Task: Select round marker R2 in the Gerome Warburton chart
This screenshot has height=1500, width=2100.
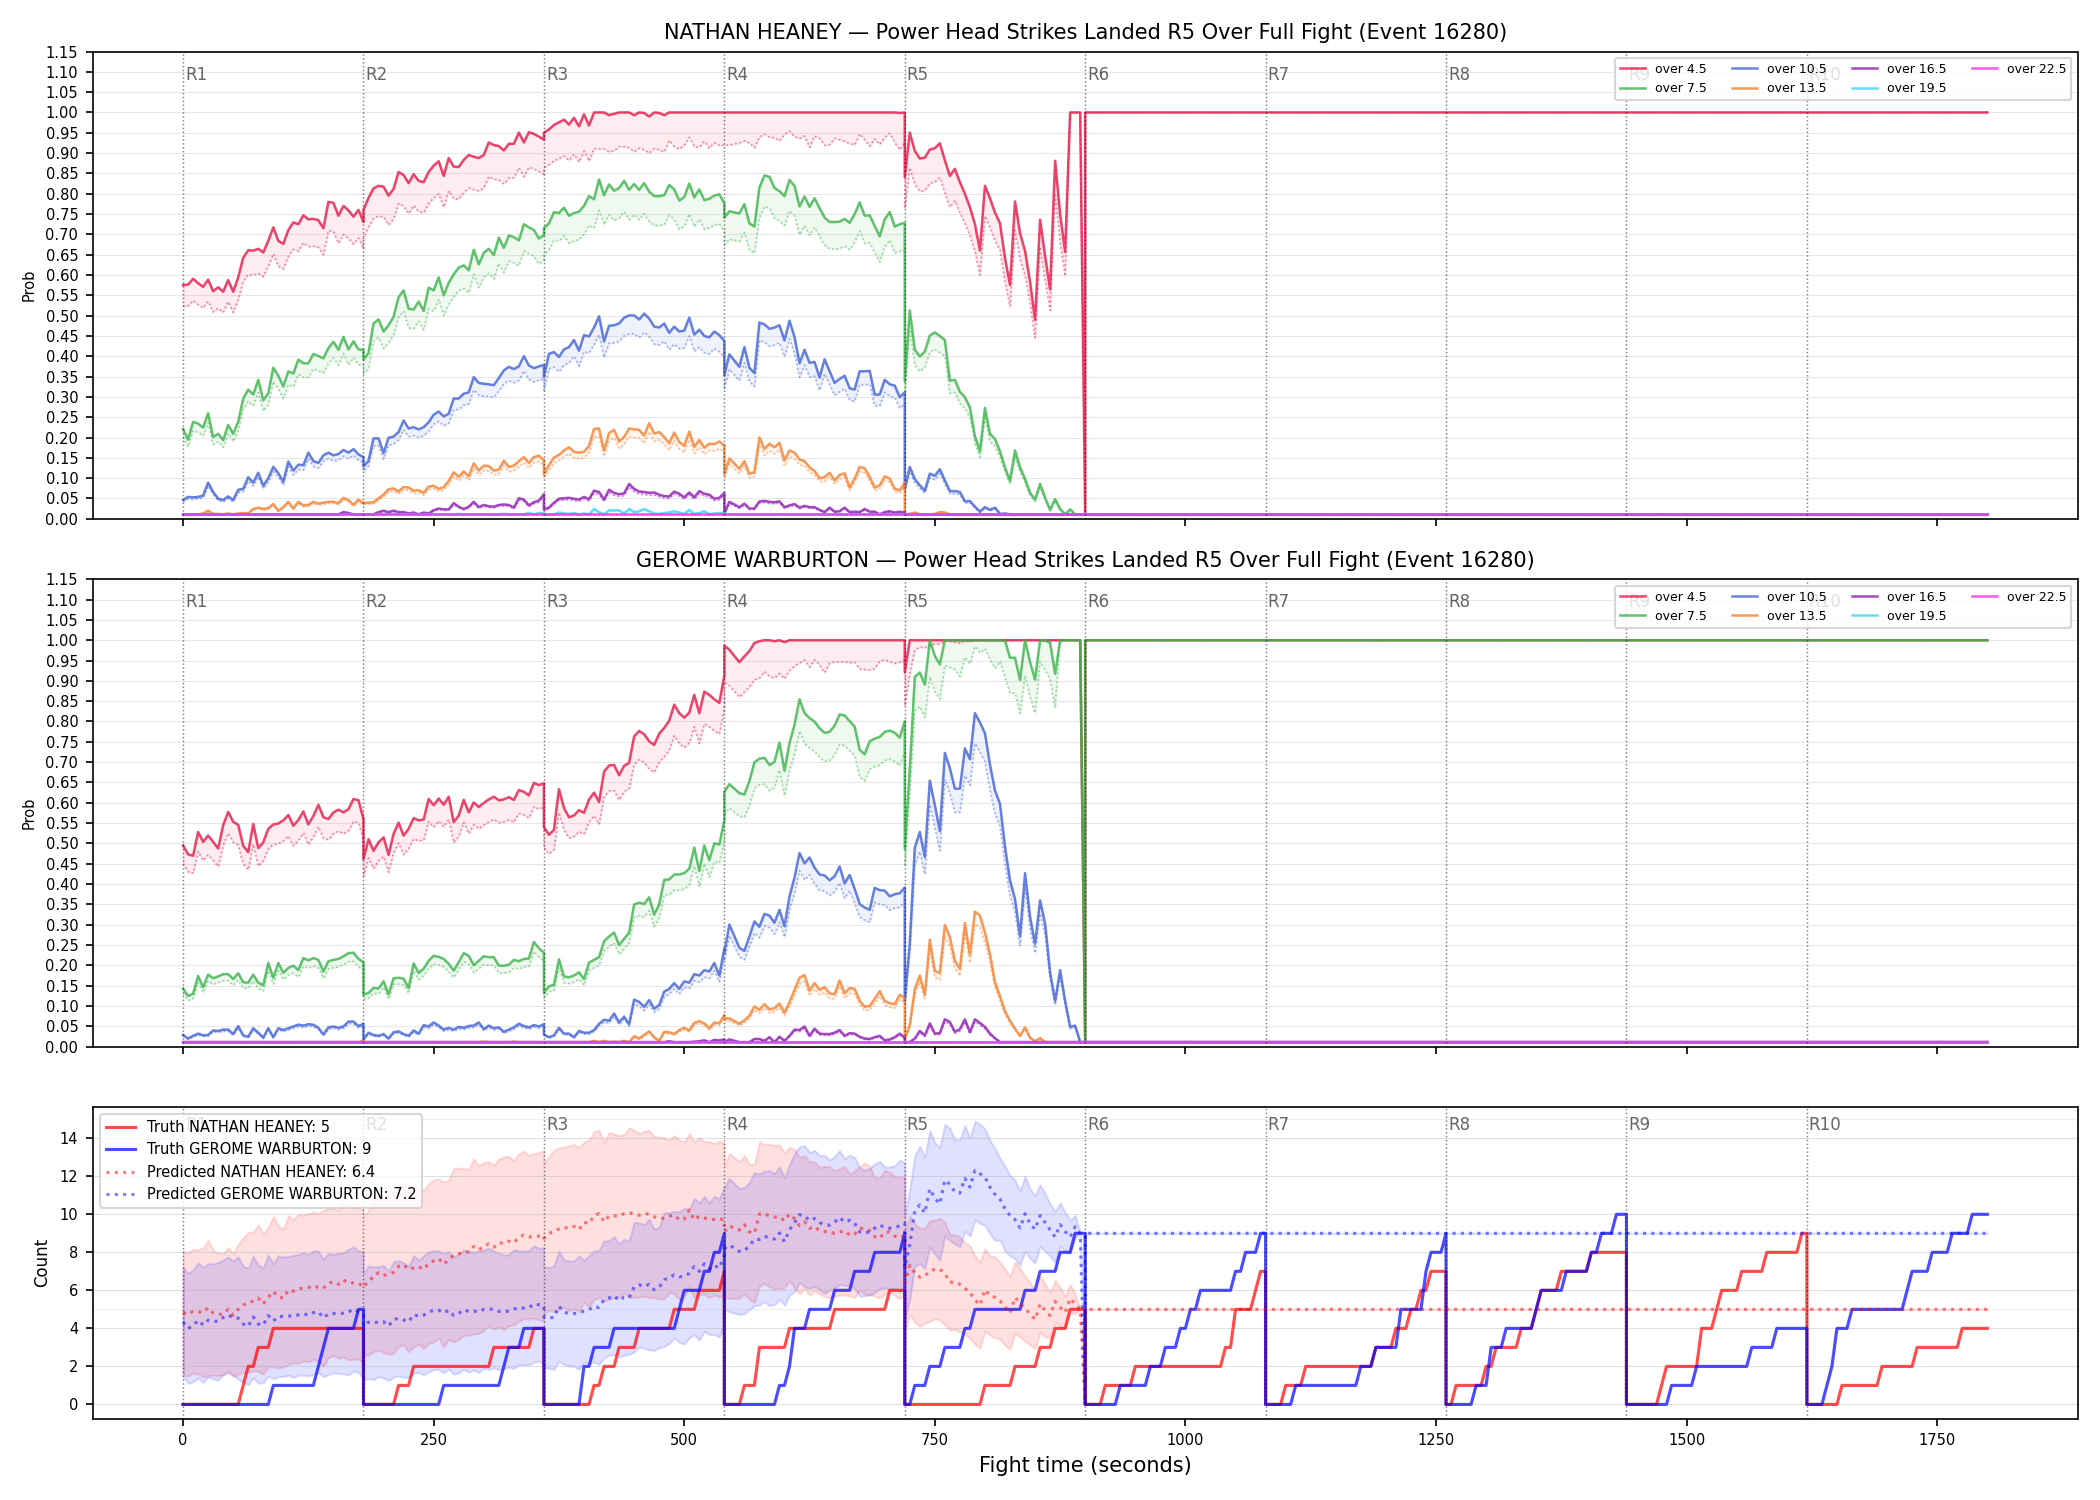Action: tap(376, 601)
